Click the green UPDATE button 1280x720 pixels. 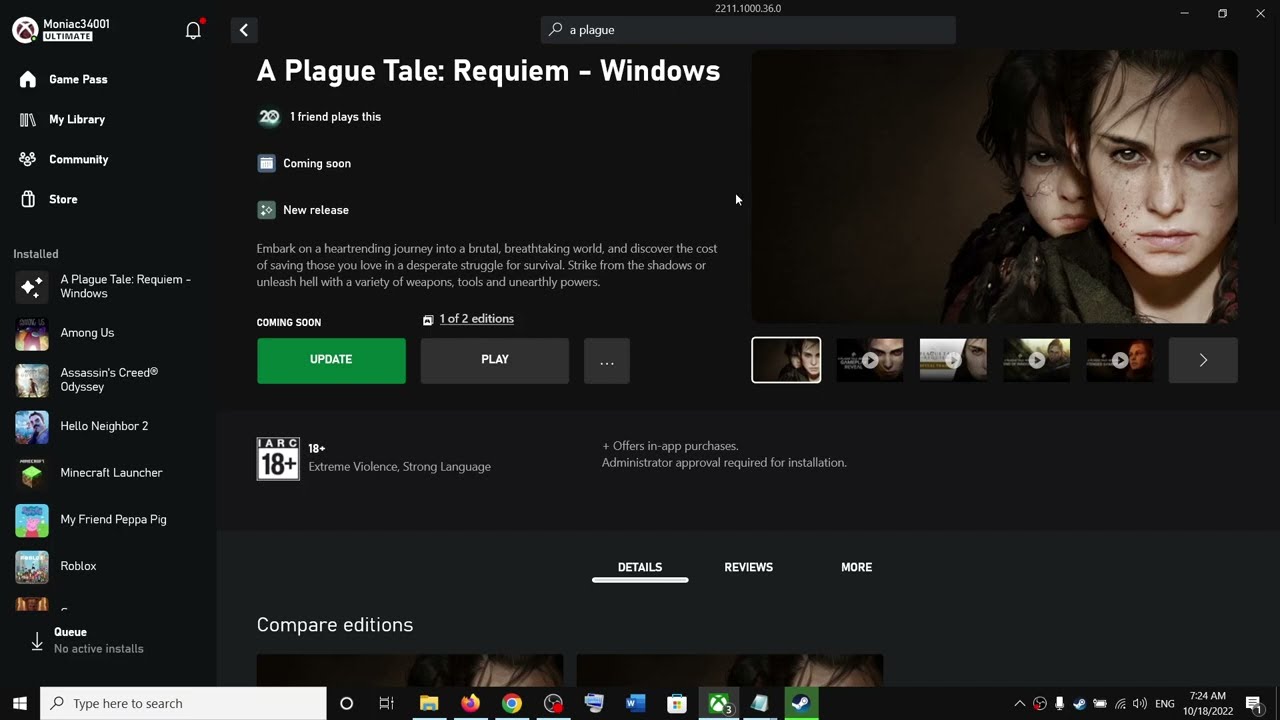pos(331,360)
